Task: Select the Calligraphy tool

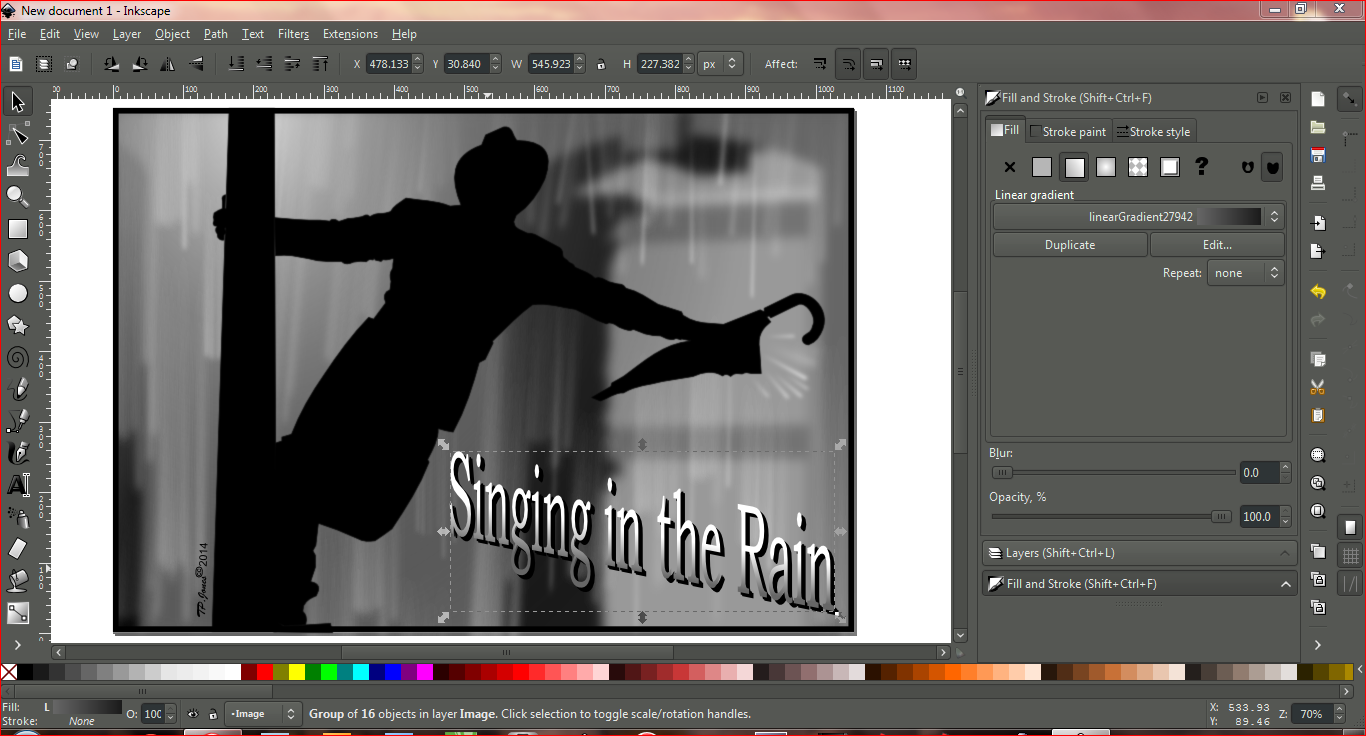Action: (x=18, y=452)
